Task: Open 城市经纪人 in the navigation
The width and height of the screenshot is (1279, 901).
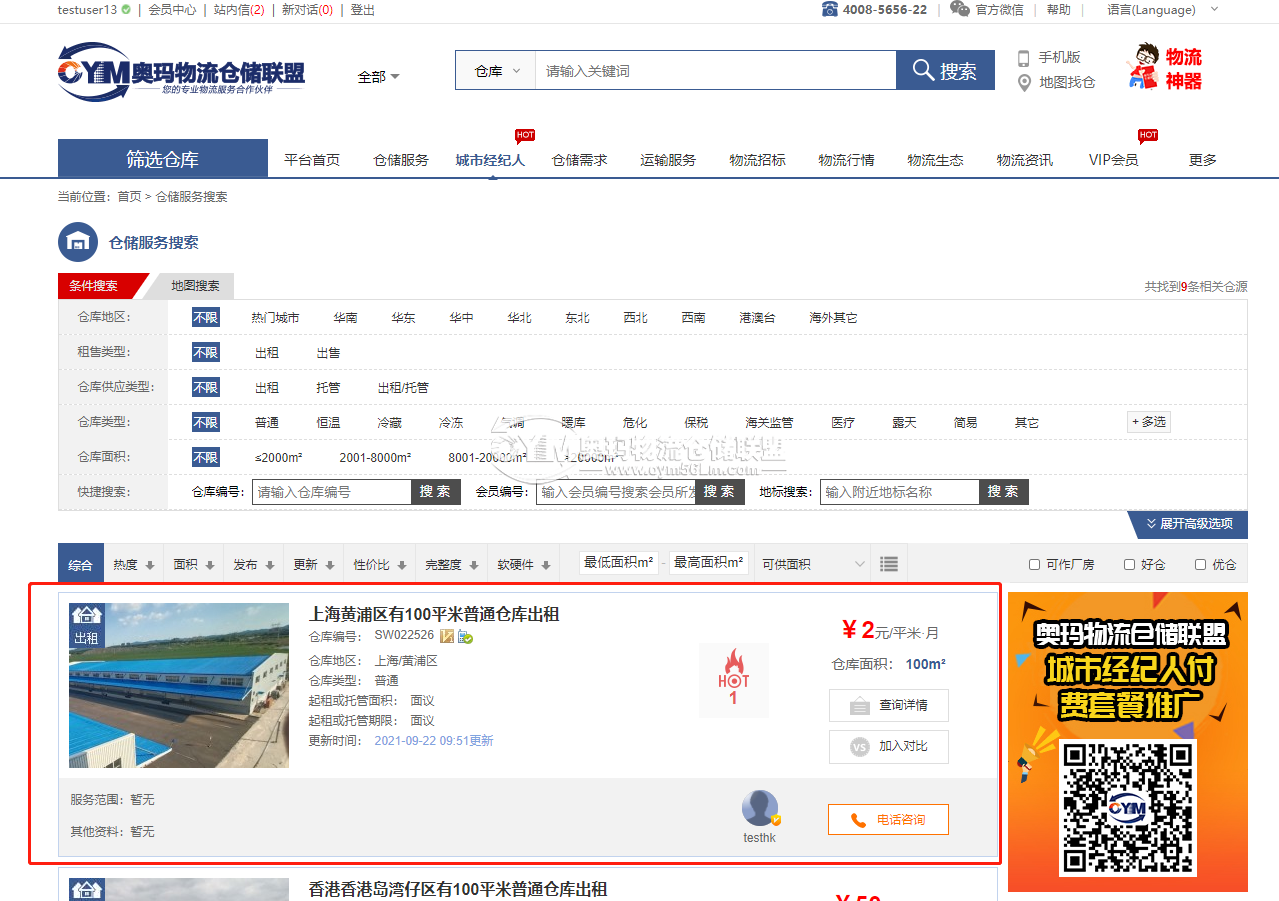Action: 490,160
